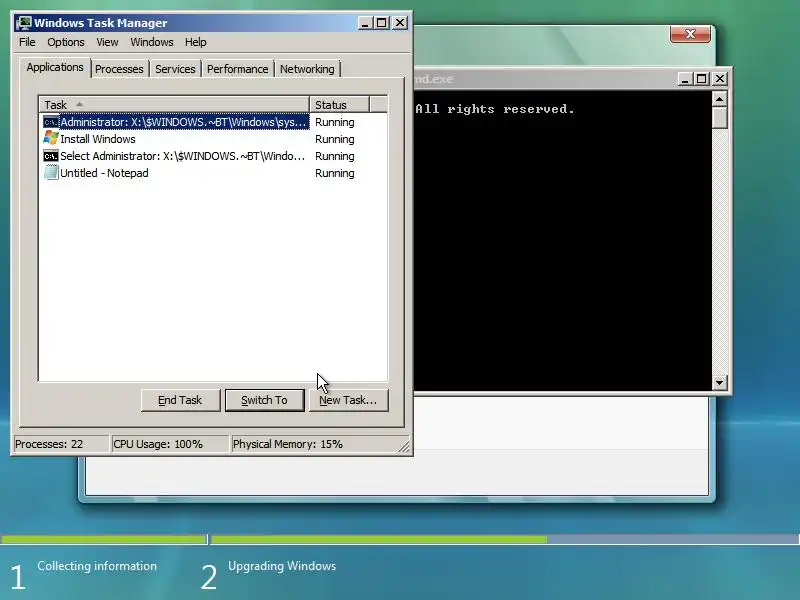The image size is (800, 600).
Task: Select the Select Administrator task row
Action: 174,156
